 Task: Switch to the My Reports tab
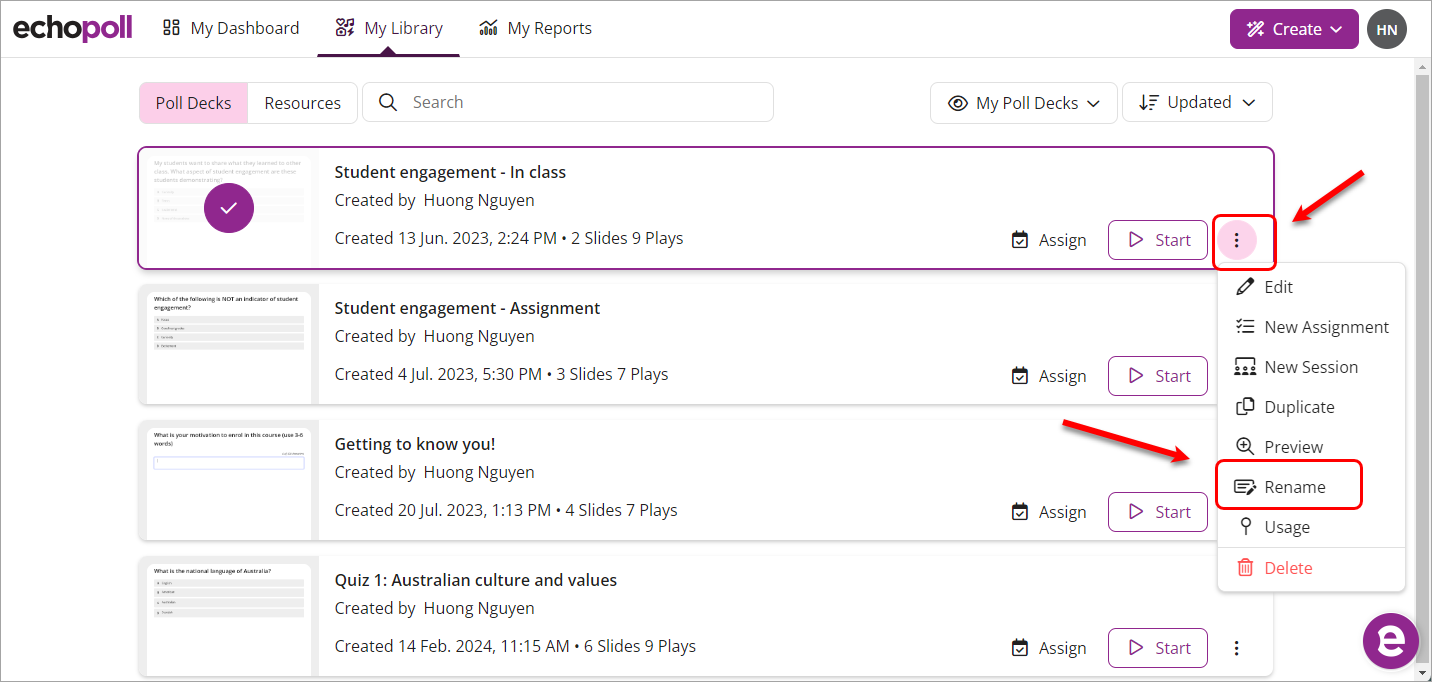535,28
